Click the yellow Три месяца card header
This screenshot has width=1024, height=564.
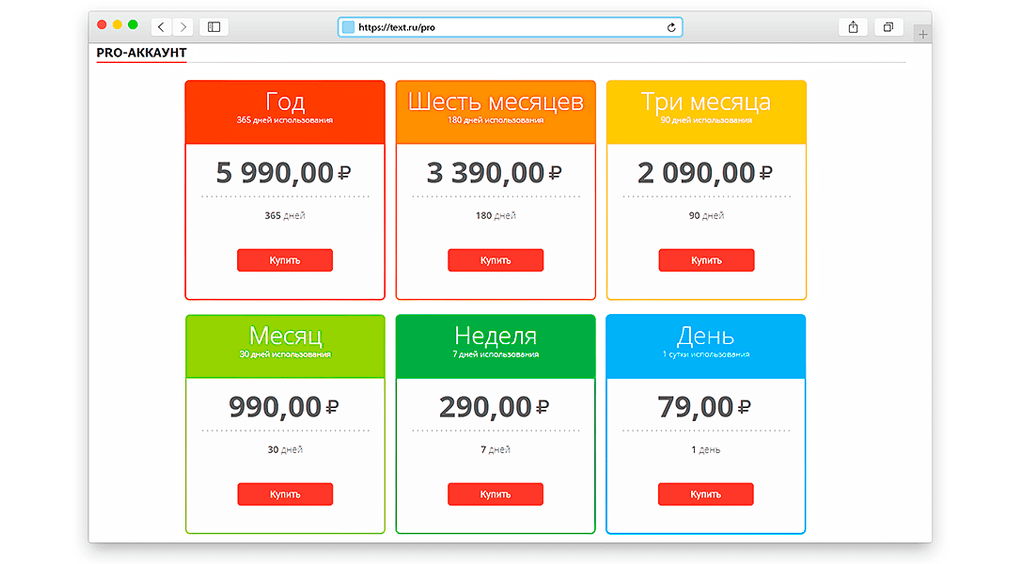point(707,112)
